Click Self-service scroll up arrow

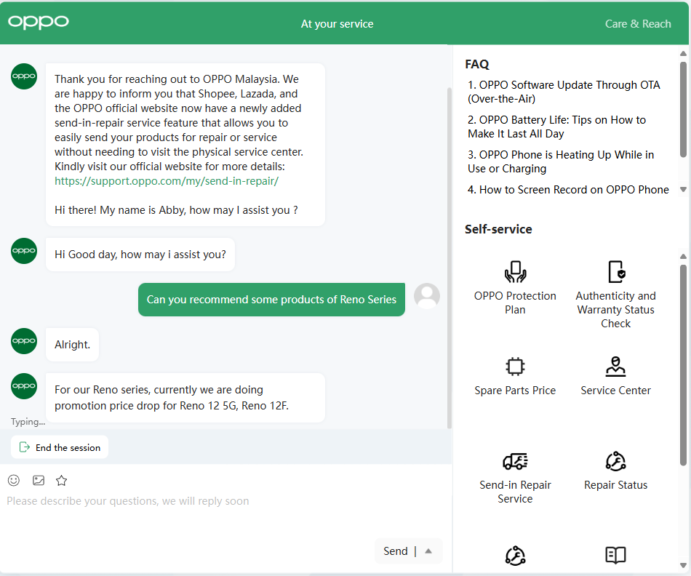(x=683, y=256)
